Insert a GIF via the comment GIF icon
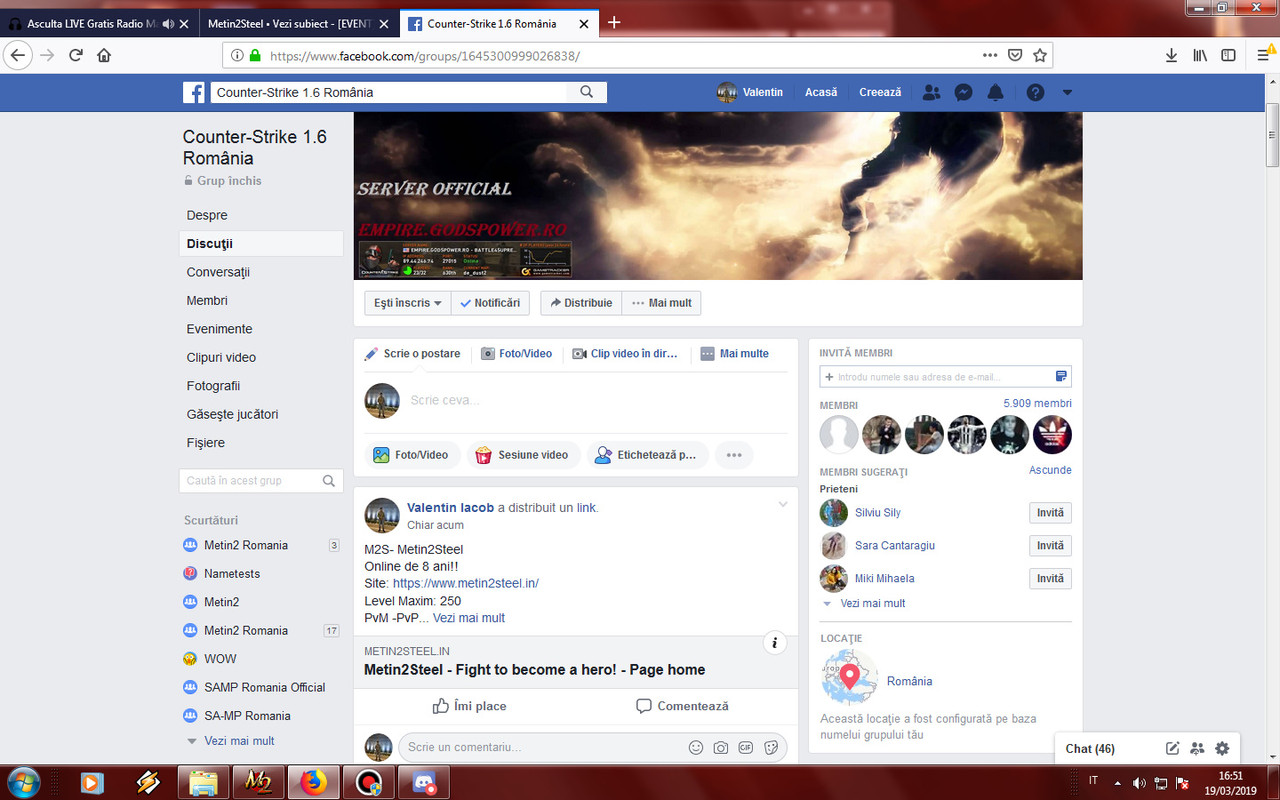Image resolution: width=1280 pixels, height=800 pixels. coord(745,747)
